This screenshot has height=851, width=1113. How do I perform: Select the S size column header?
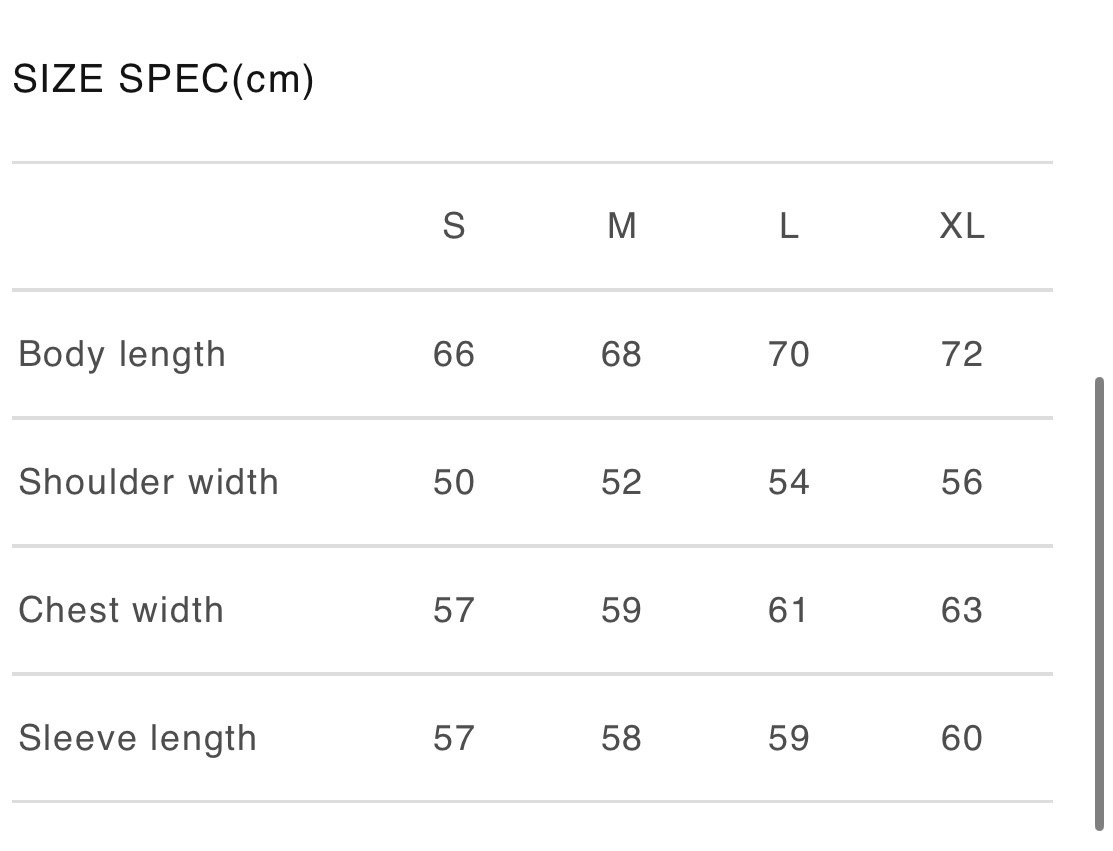coord(454,227)
